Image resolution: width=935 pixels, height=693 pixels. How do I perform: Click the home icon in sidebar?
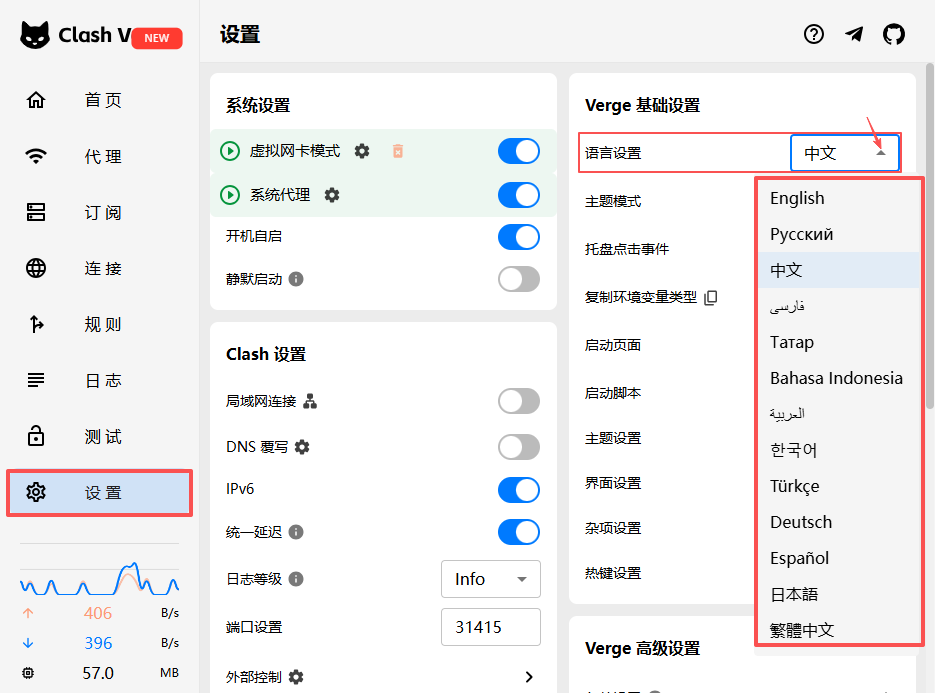coord(36,100)
